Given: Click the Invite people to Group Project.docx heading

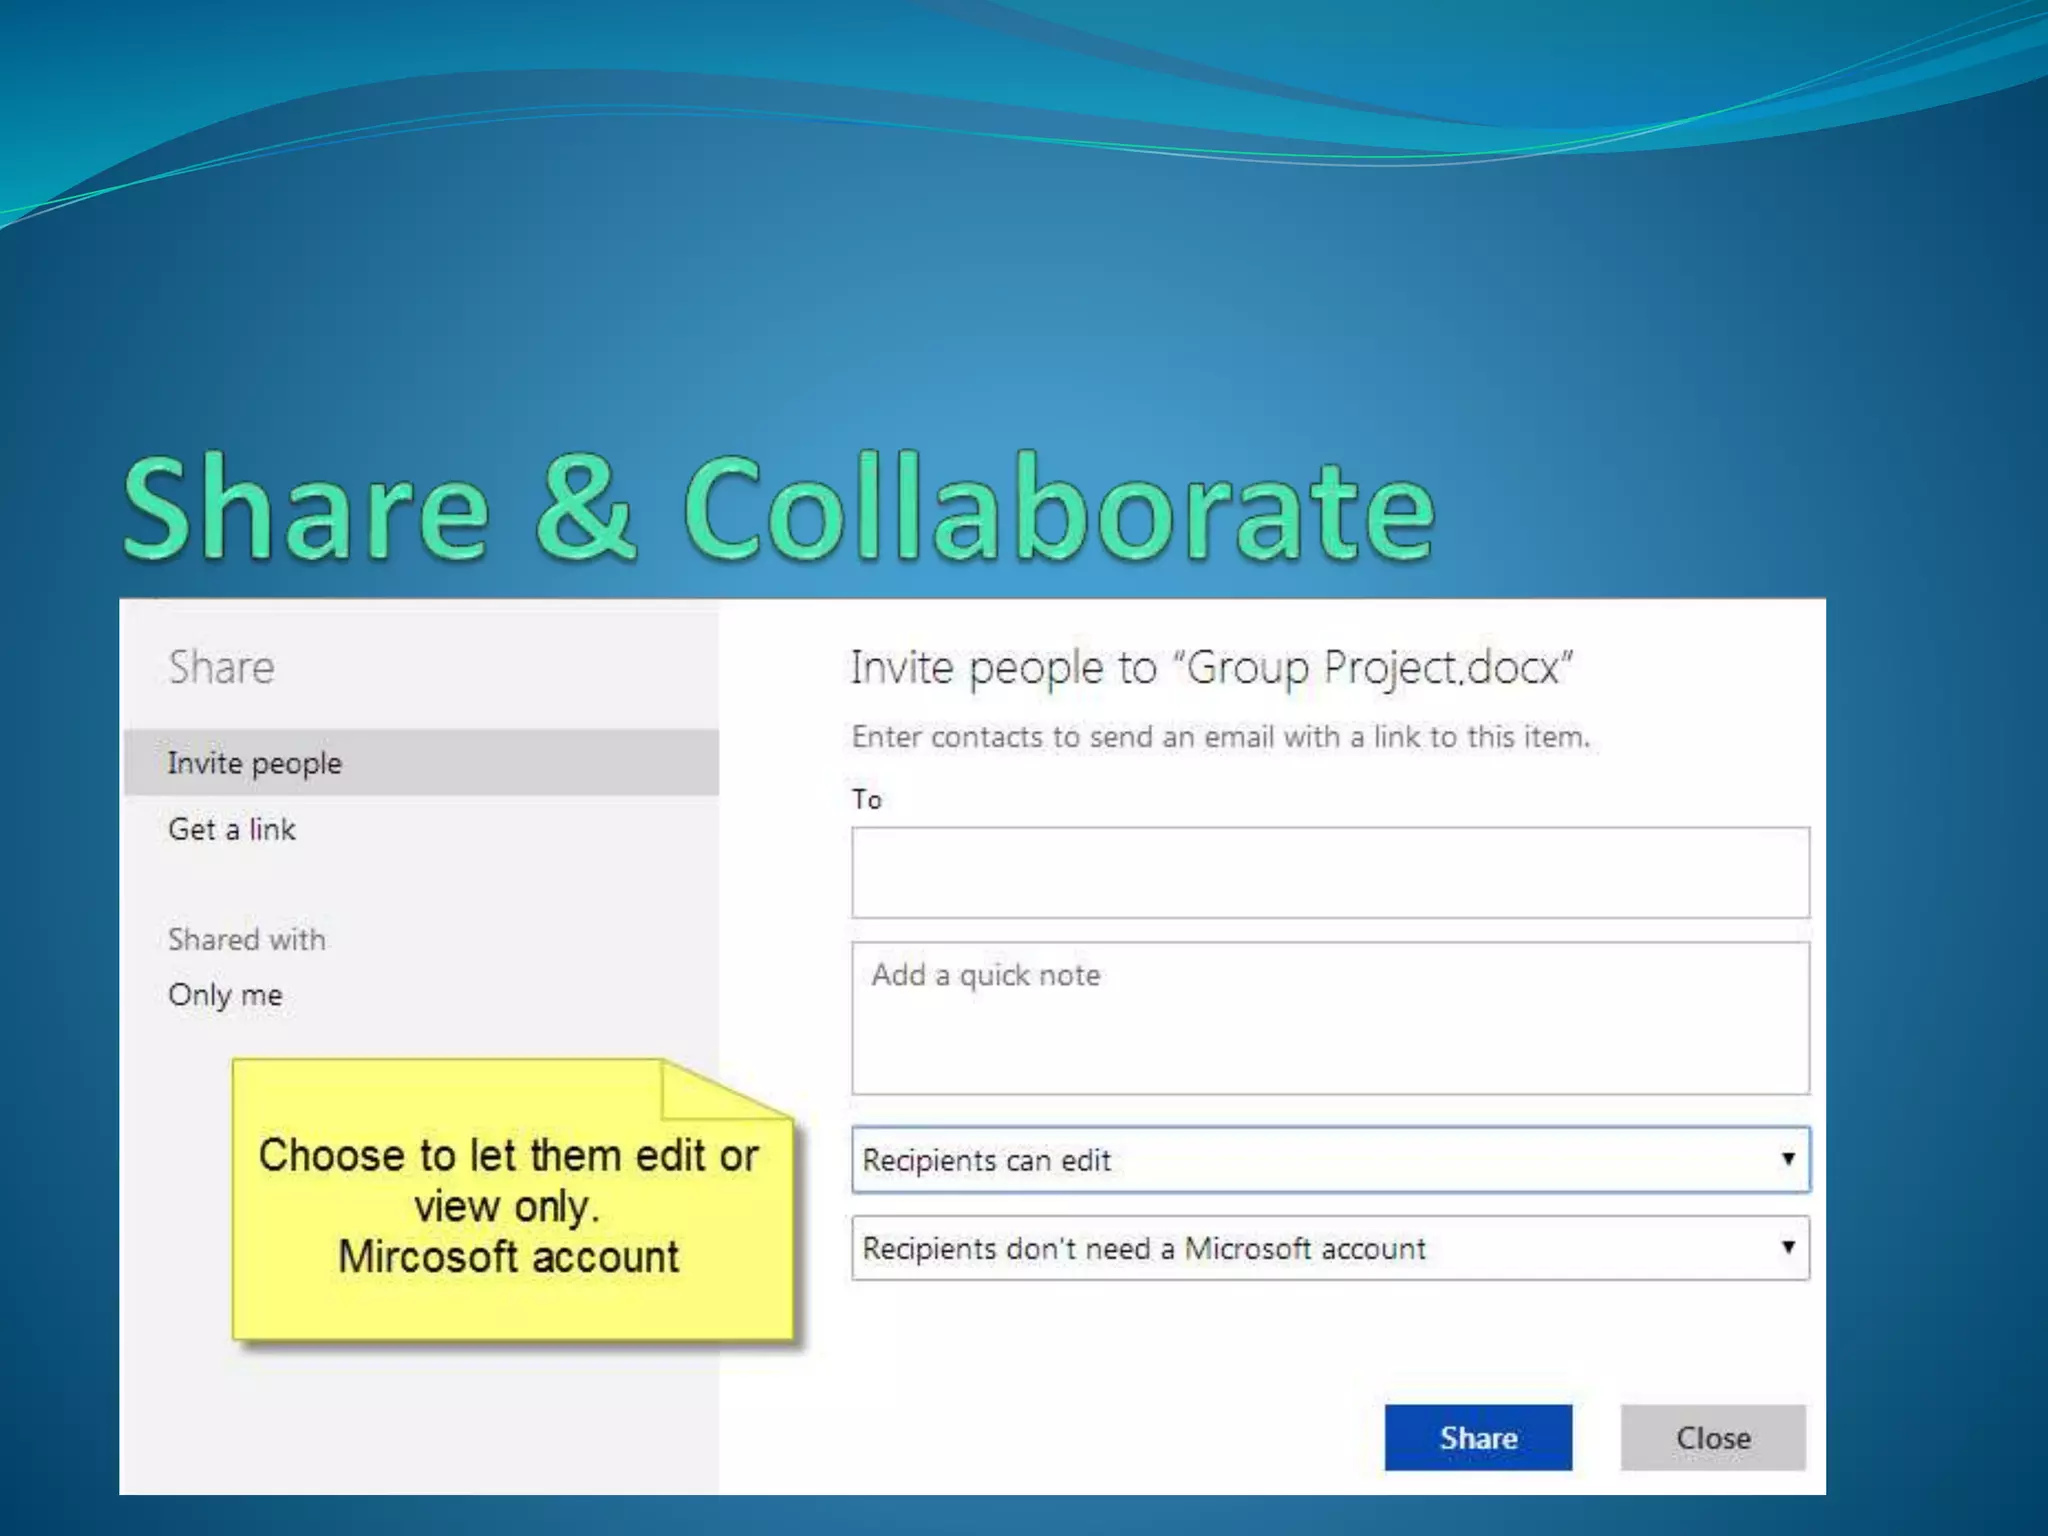Looking at the screenshot, I should pos(1211,667).
